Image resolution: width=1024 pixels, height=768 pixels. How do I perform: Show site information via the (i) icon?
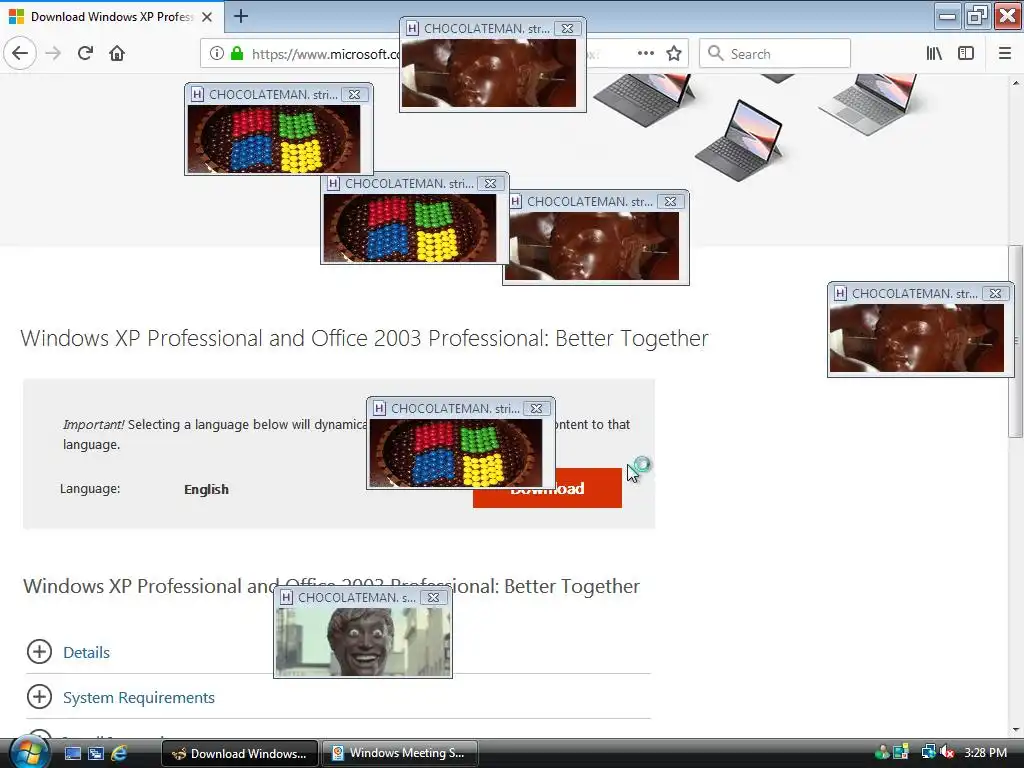tap(217, 54)
